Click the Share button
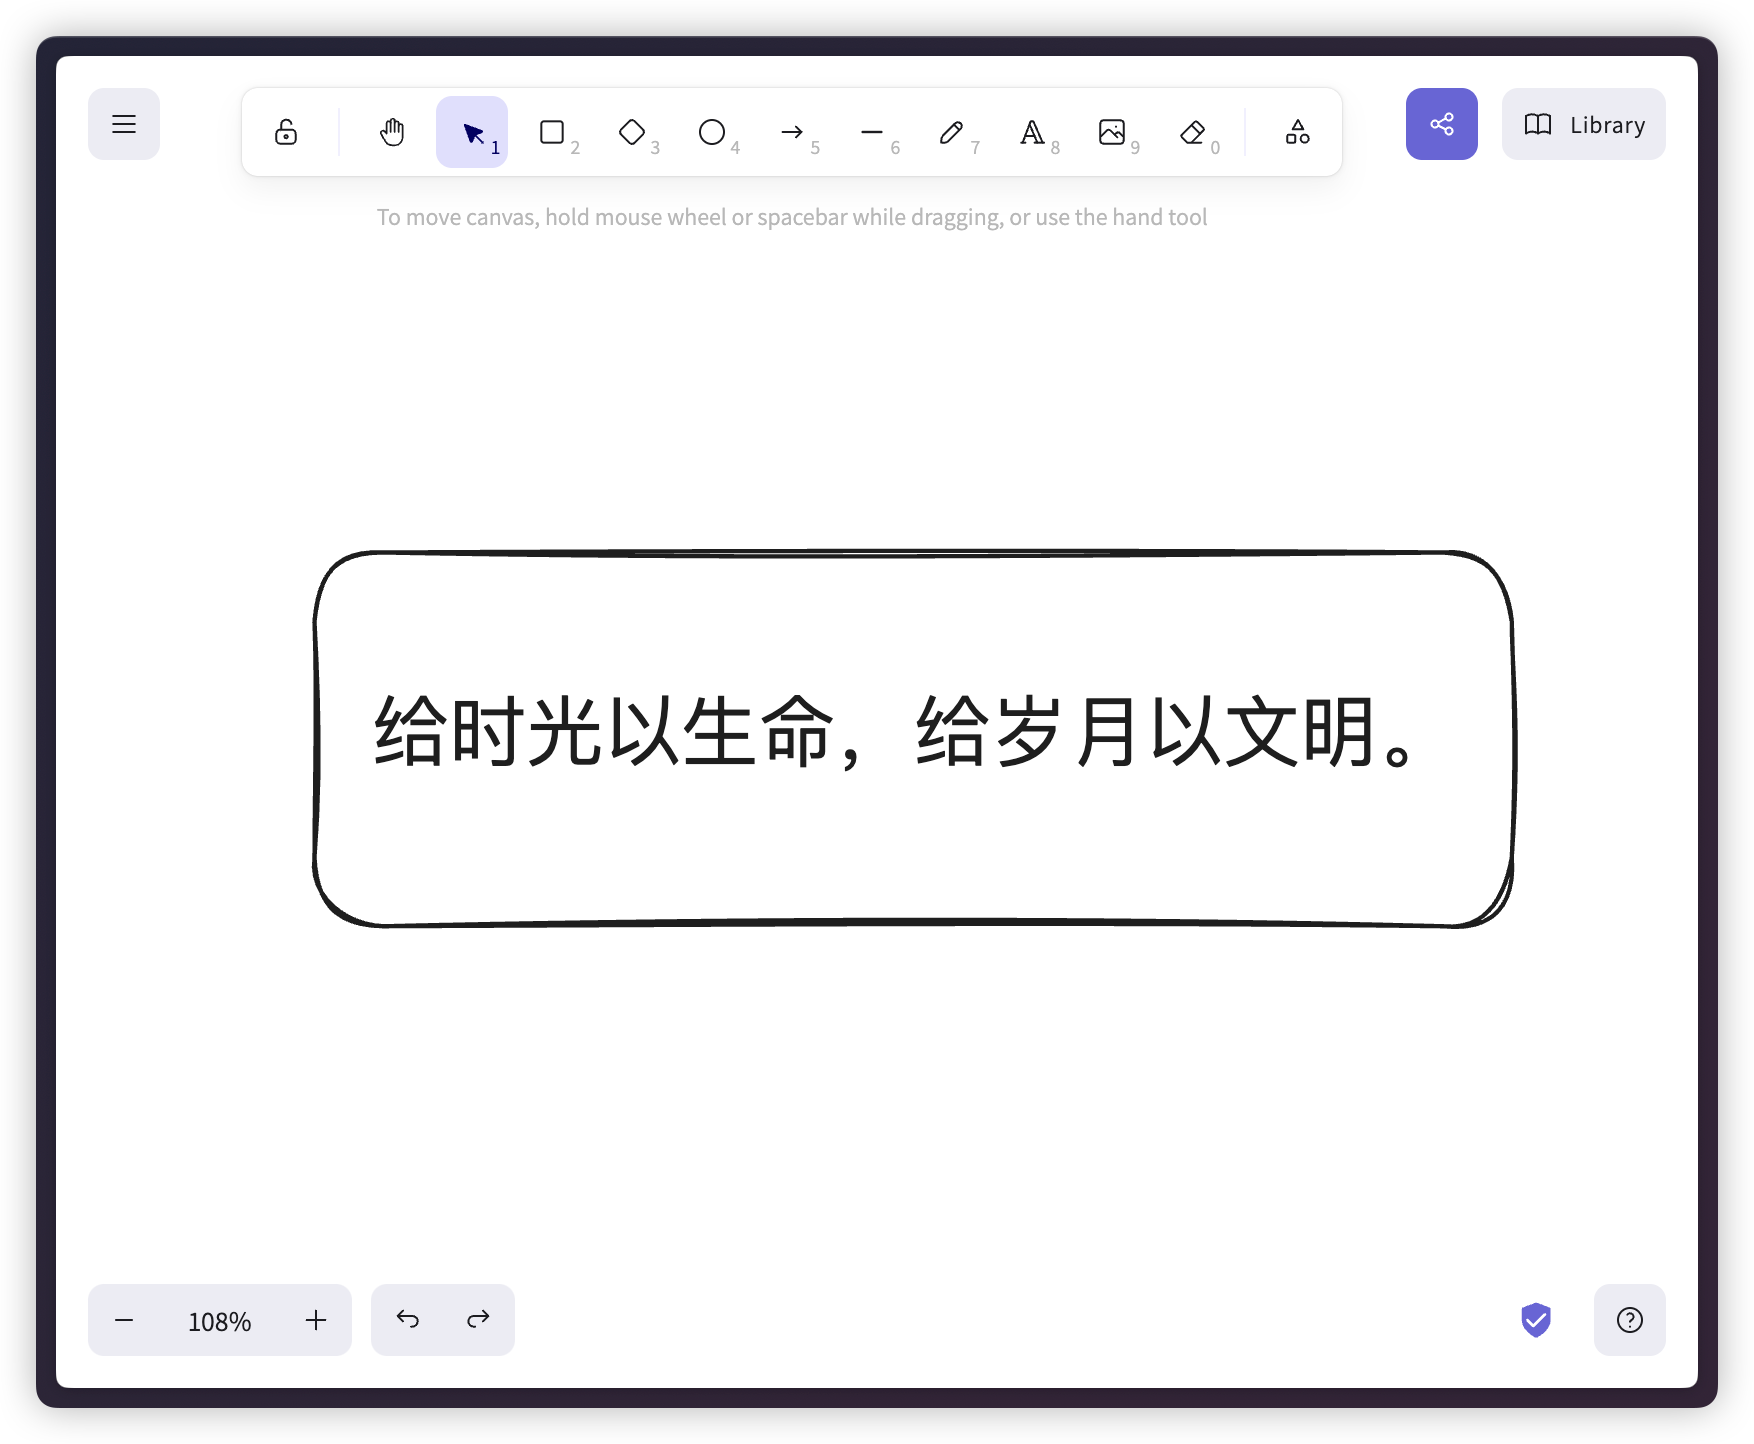 pos(1441,124)
